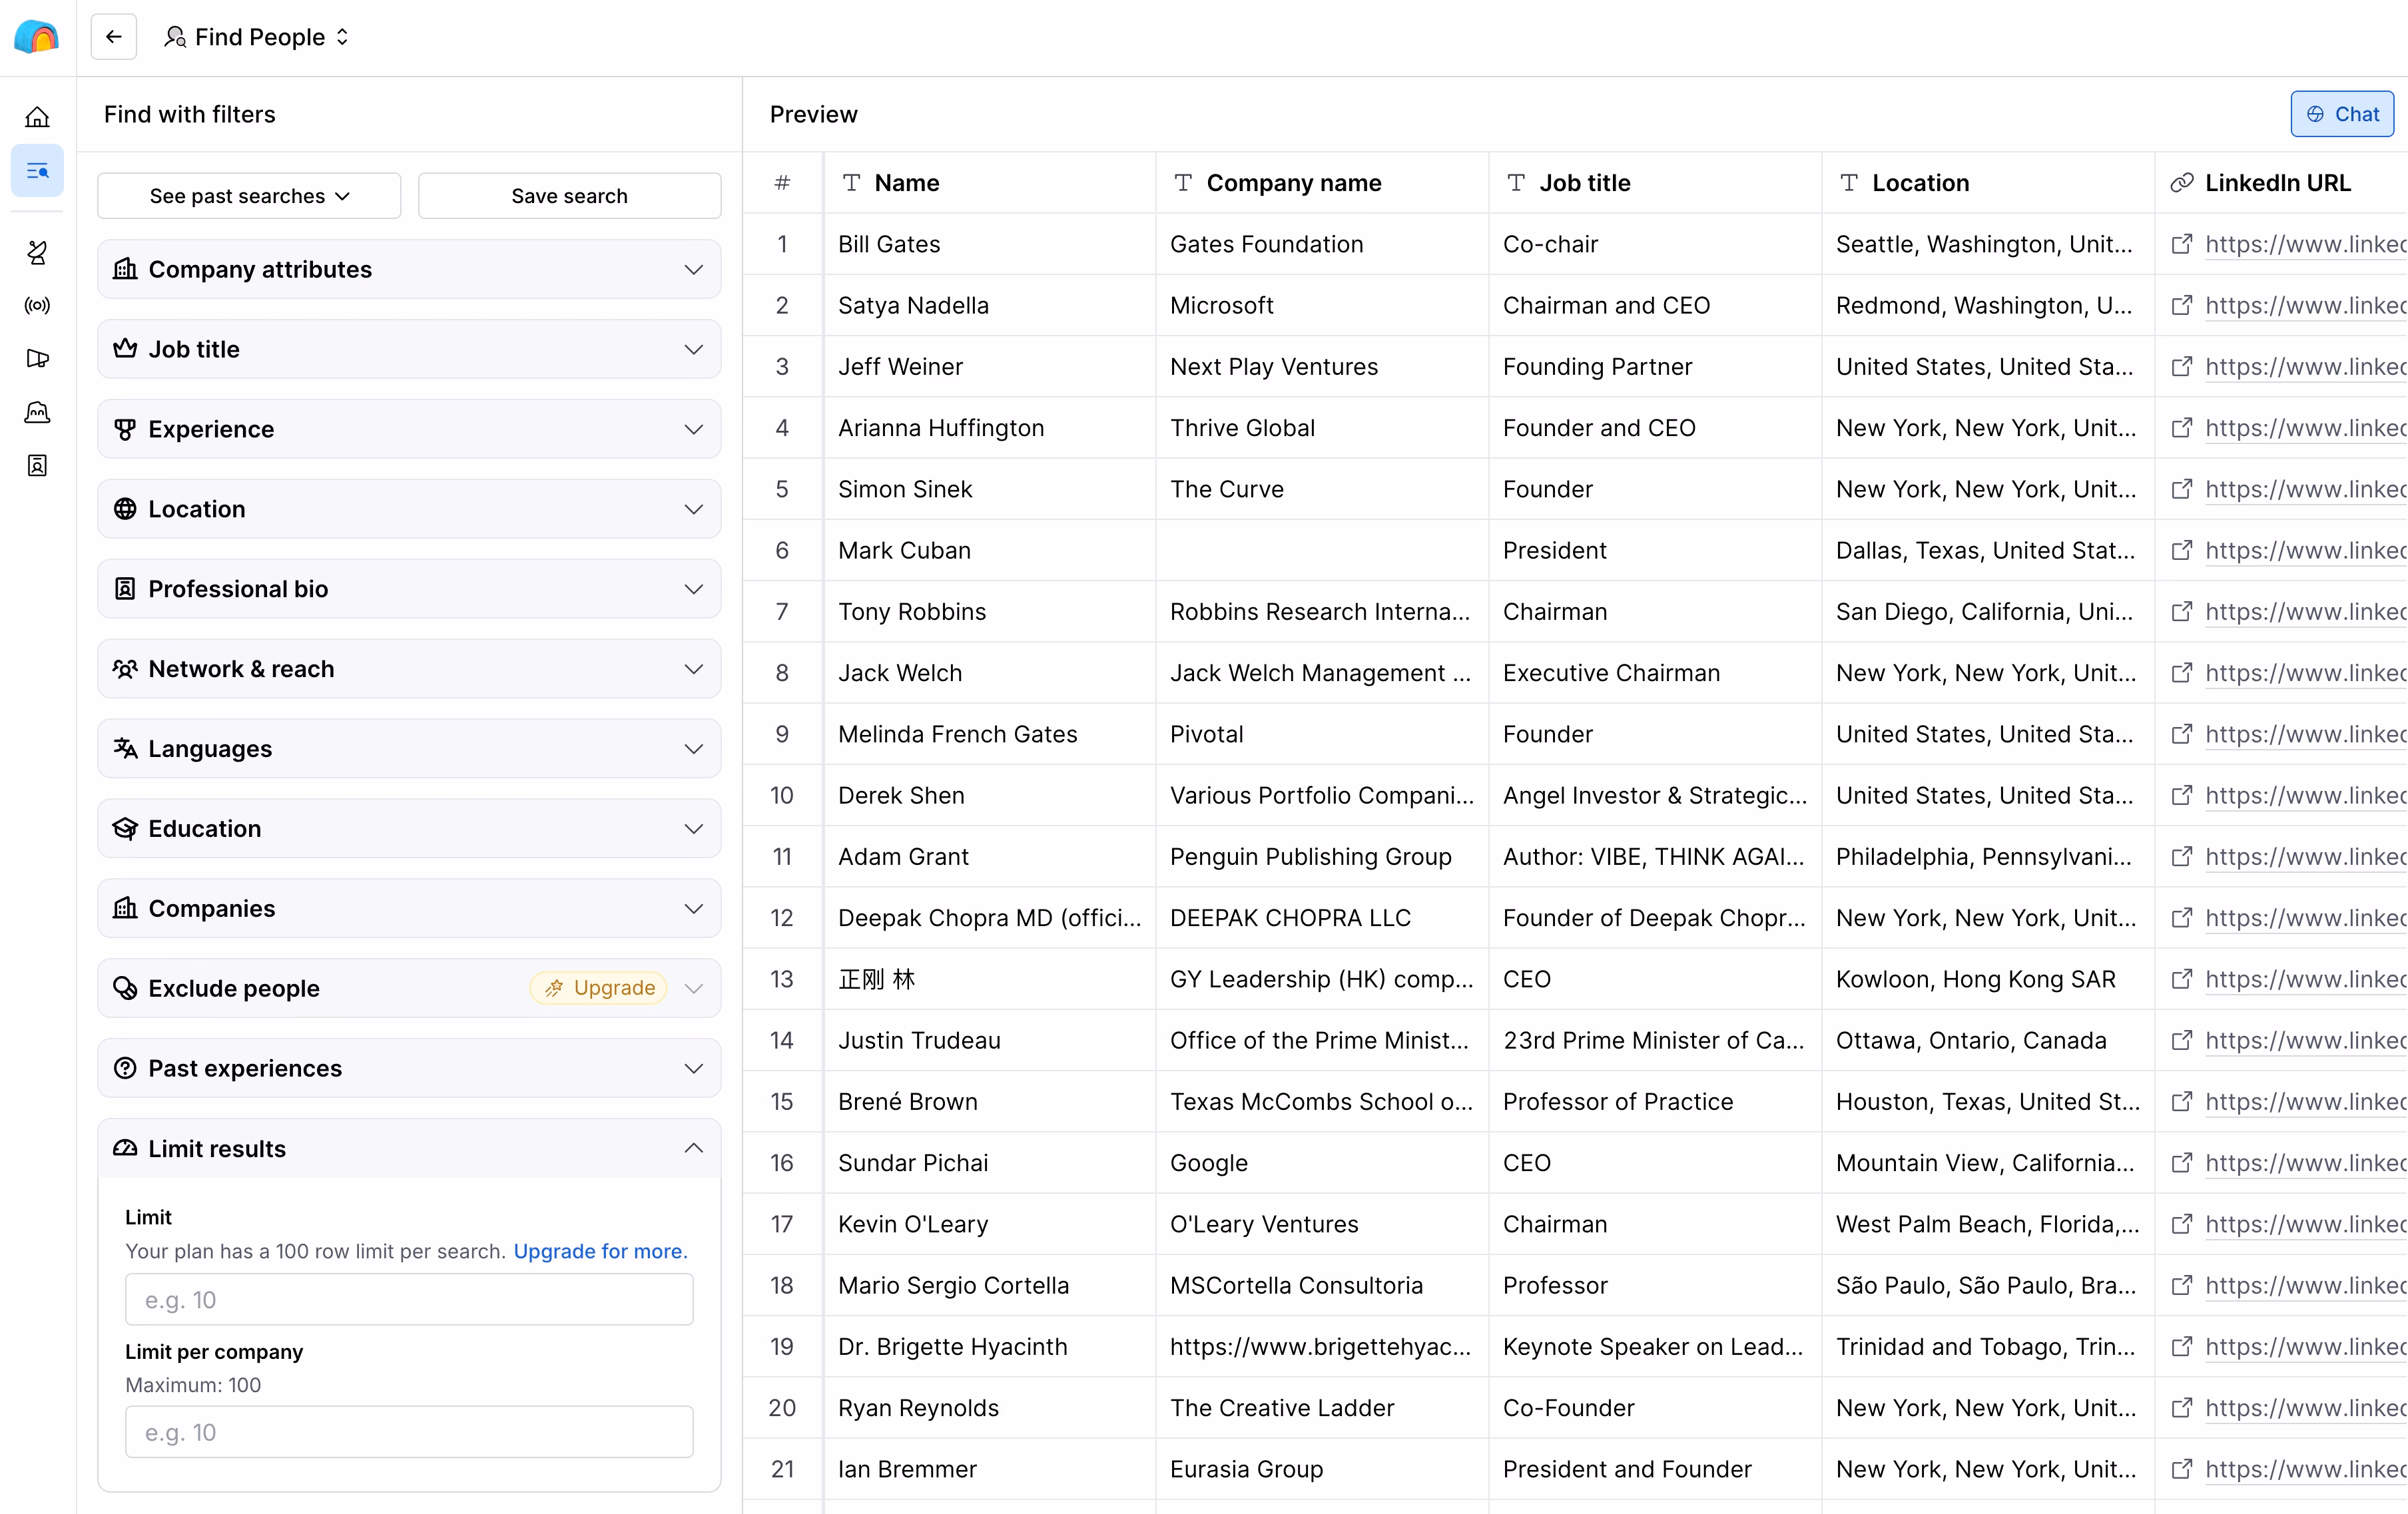Open Jeff Weiner LinkedIn external link icon
The height and width of the screenshot is (1514, 2408).
2182,366
